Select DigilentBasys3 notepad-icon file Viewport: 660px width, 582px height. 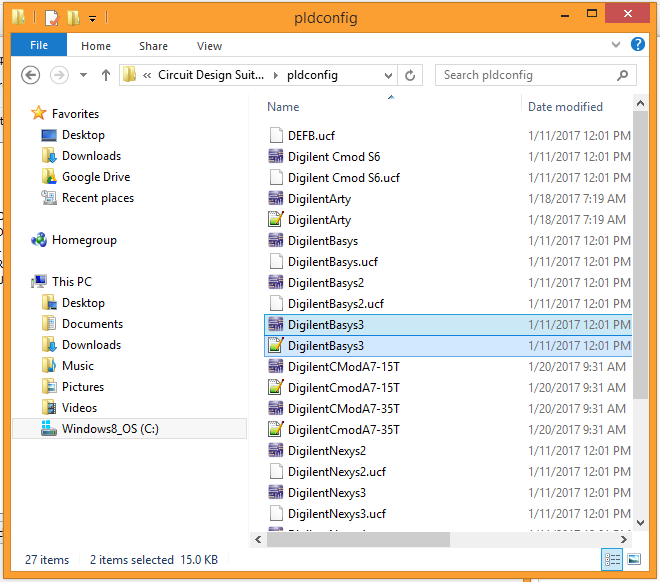point(276,345)
